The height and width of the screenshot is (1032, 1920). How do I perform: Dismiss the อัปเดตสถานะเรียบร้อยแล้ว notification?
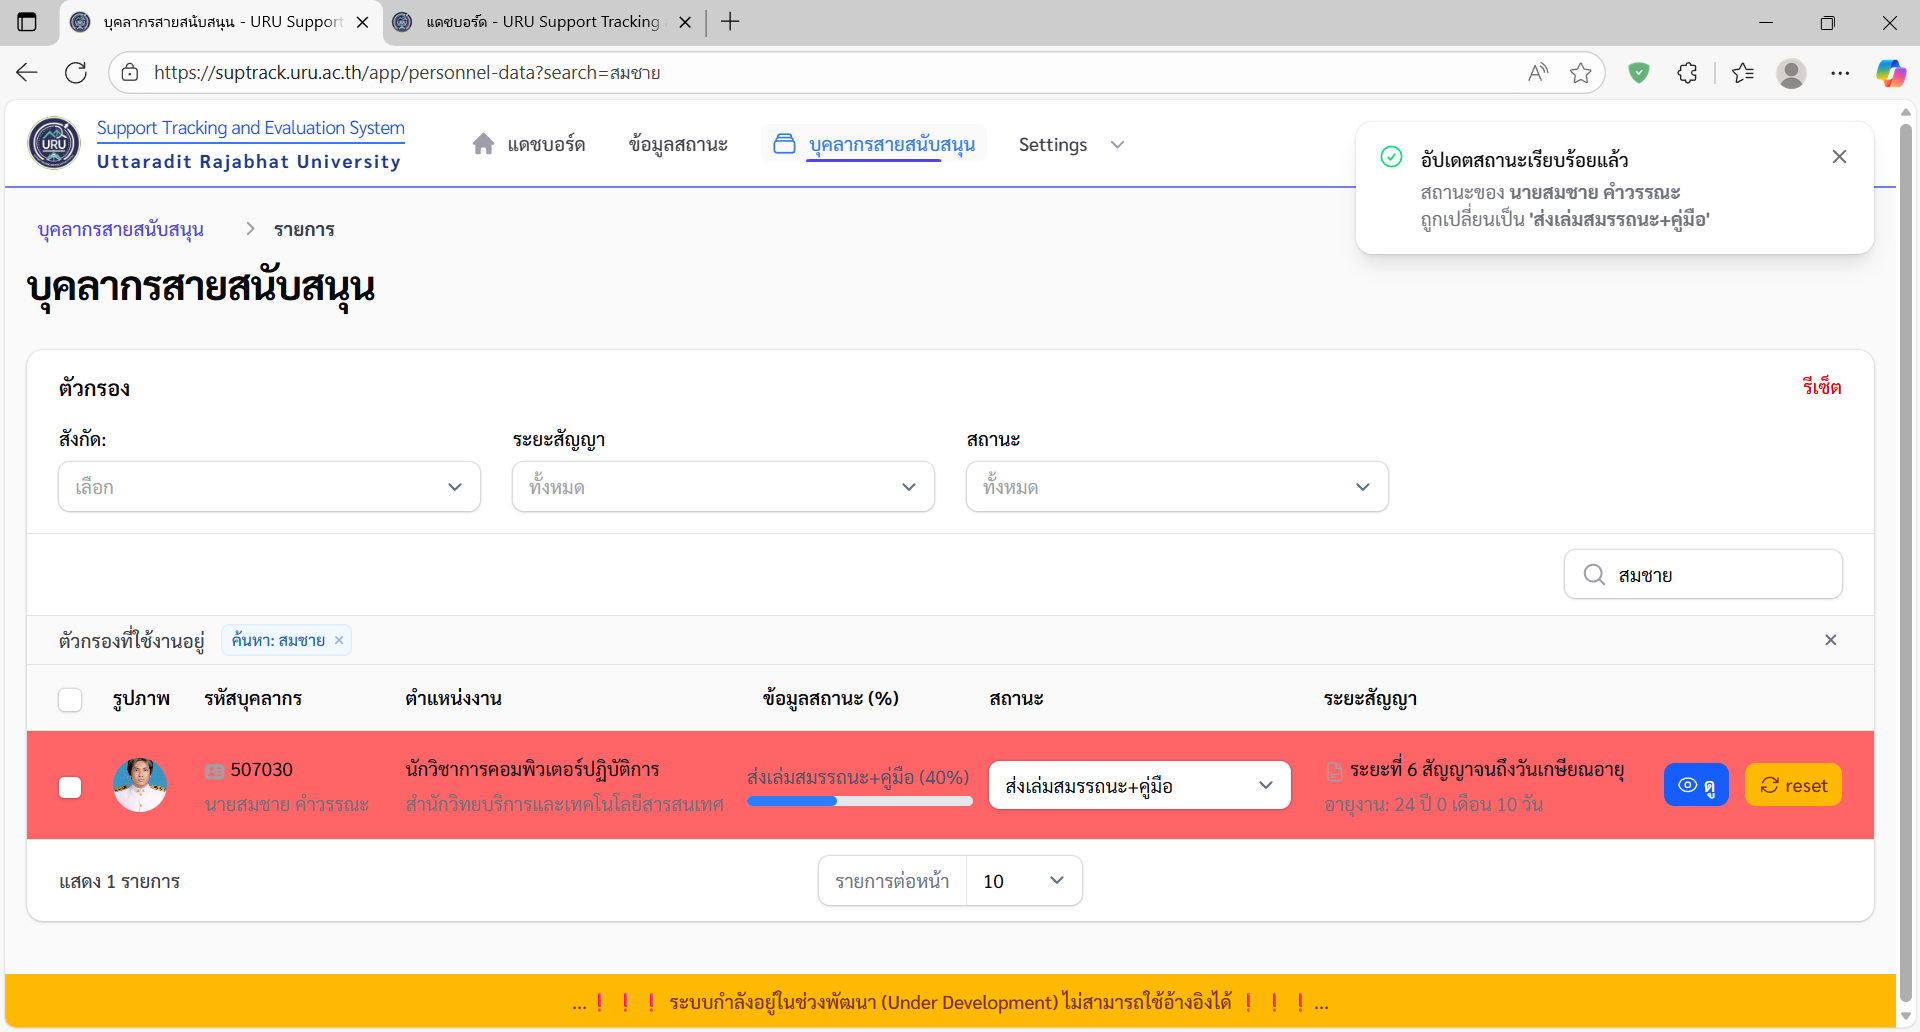[x=1840, y=156]
